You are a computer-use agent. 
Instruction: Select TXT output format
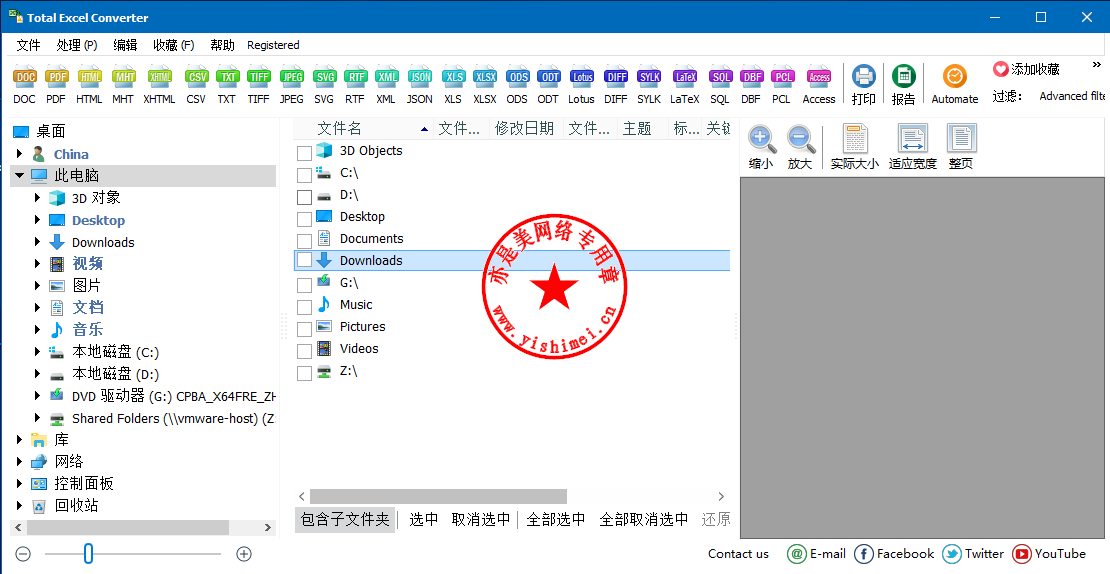tap(227, 85)
